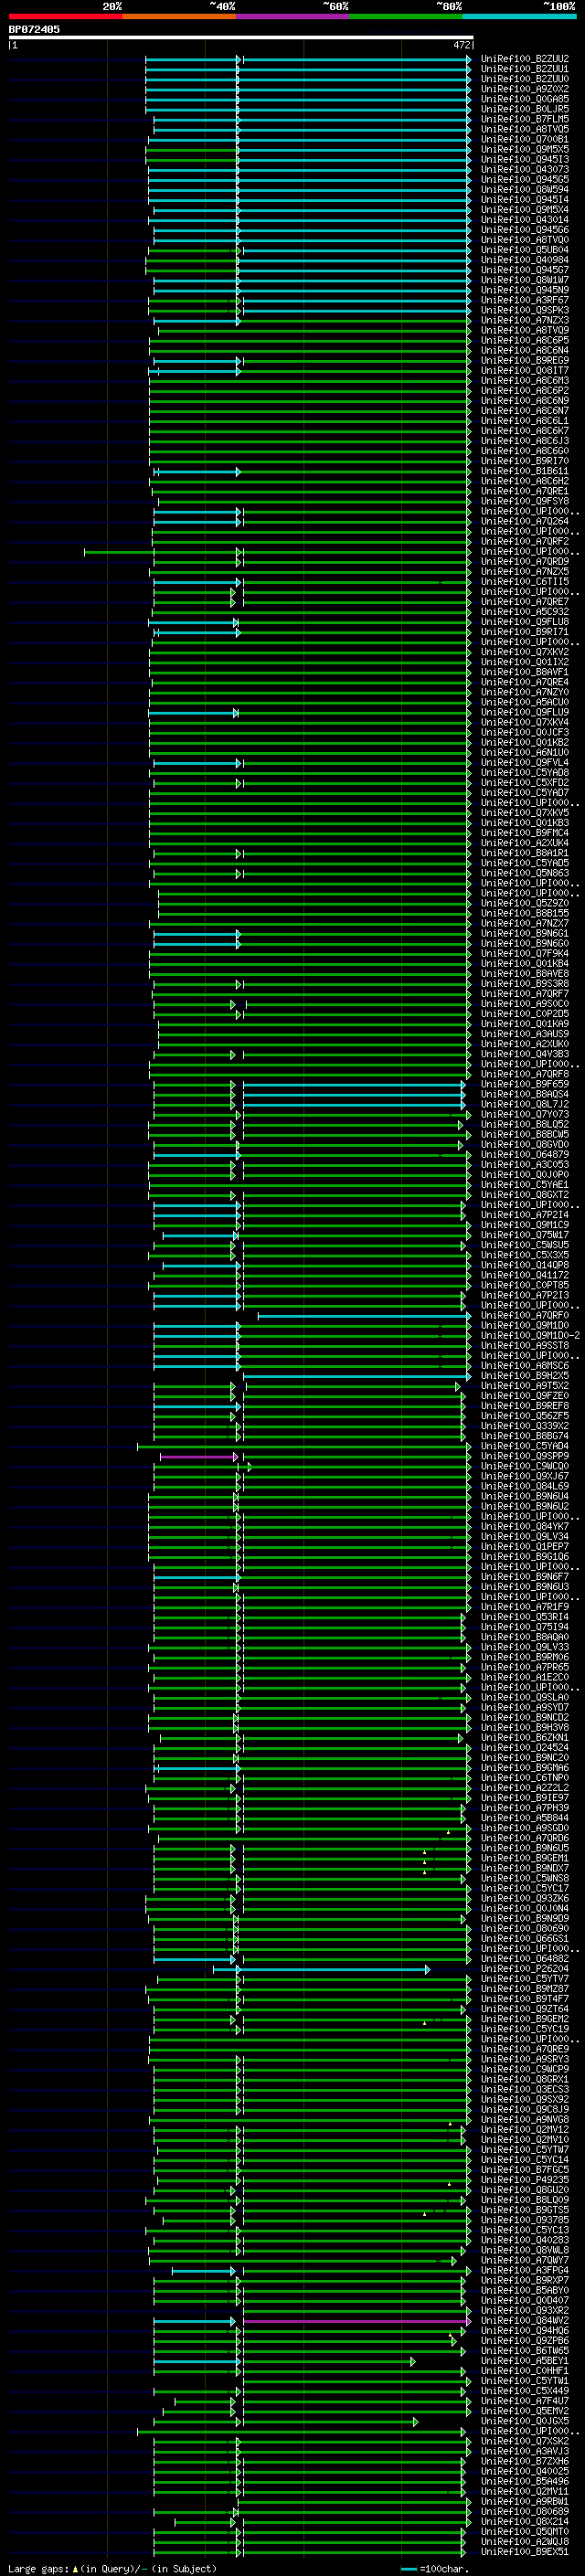585x2576 pixels.
Task: Select UniRef100_Q8W1W7 entry
Action: (x=525, y=280)
